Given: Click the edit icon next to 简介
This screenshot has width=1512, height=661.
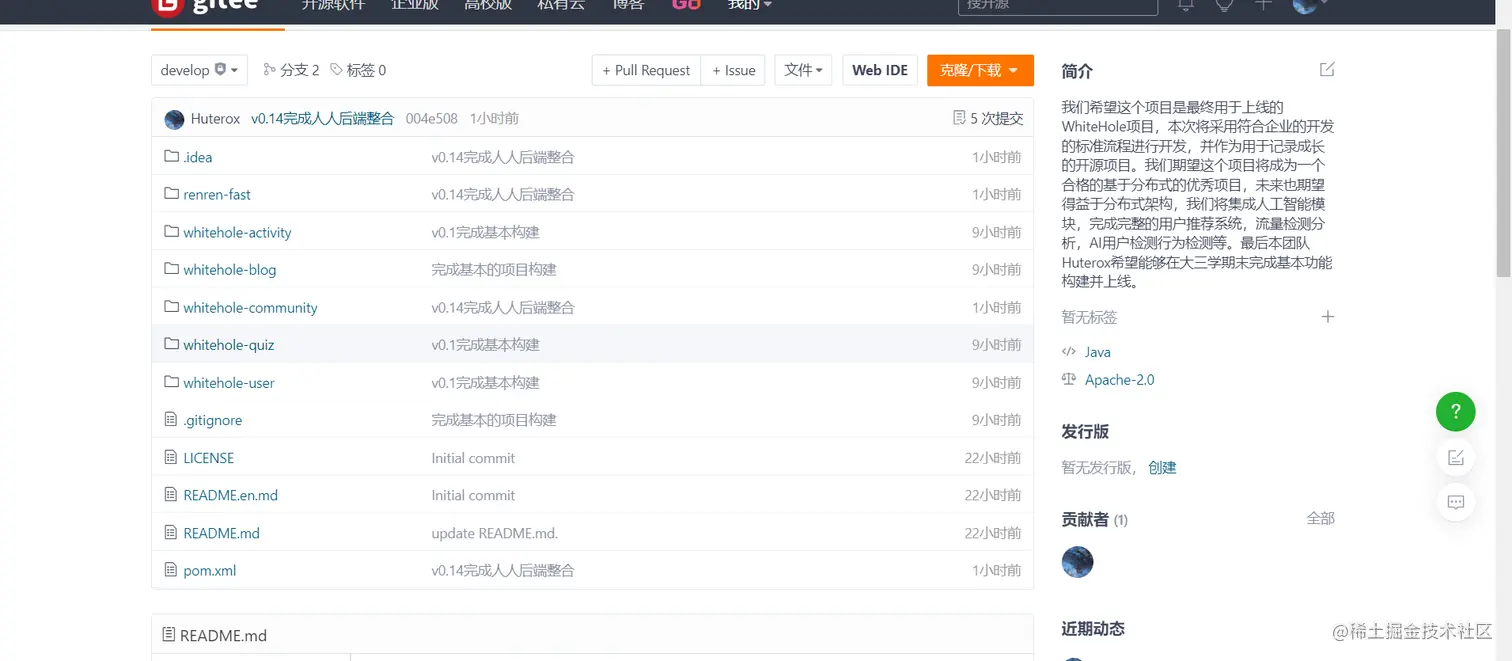Looking at the screenshot, I should click(x=1327, y=69).
